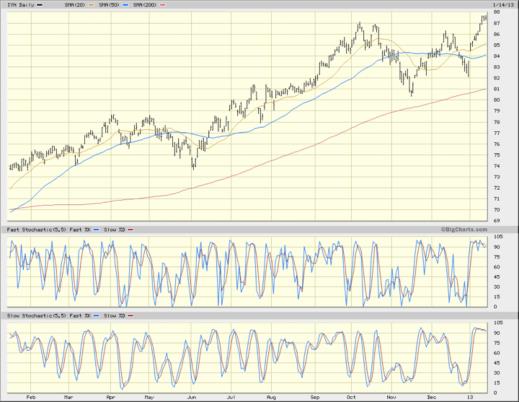The width and height of the screenshot is (519, 402).
Task: Click the red Slow %D marker in Fast Stochastic legend
Action: point(131,230)
